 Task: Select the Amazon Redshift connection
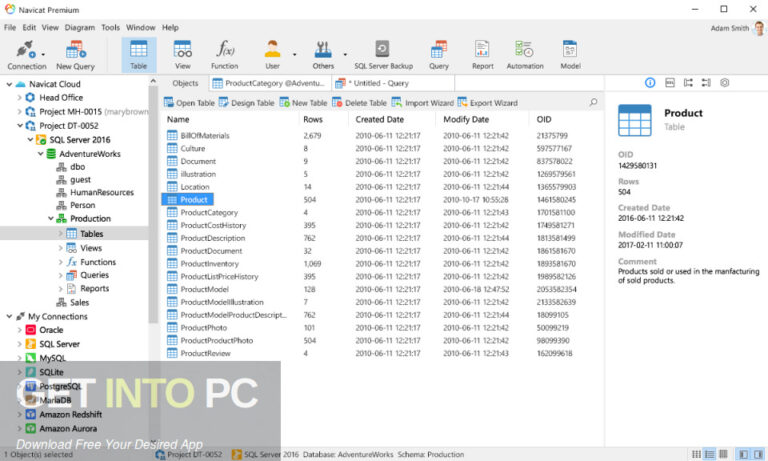pyautogui.click(x=71, y=414)
